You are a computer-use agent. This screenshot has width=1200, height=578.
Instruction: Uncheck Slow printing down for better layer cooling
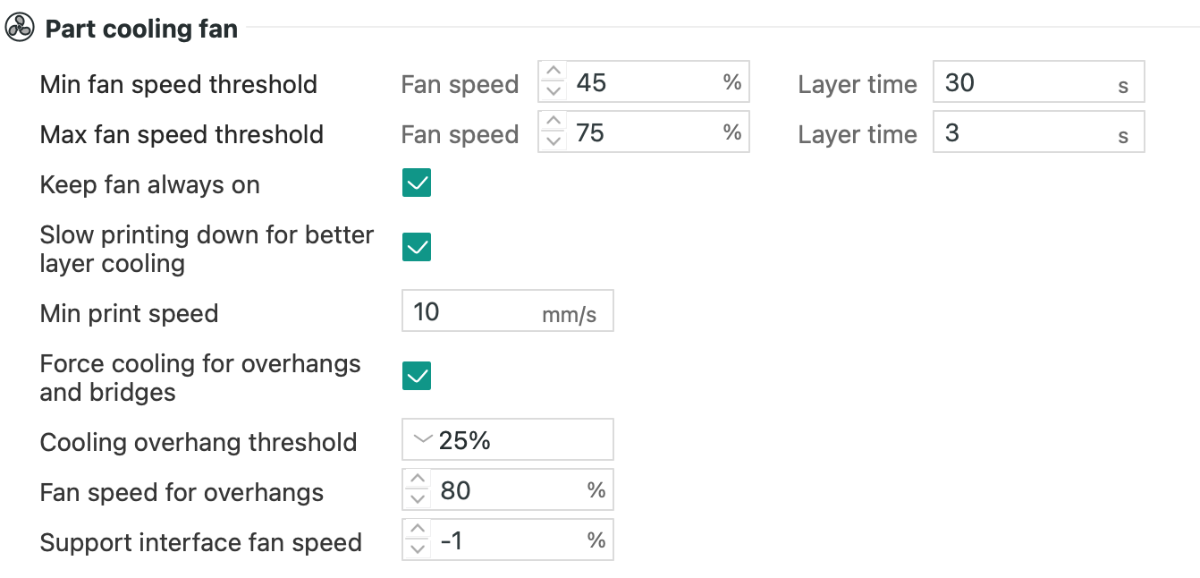[x=417, y=247]
